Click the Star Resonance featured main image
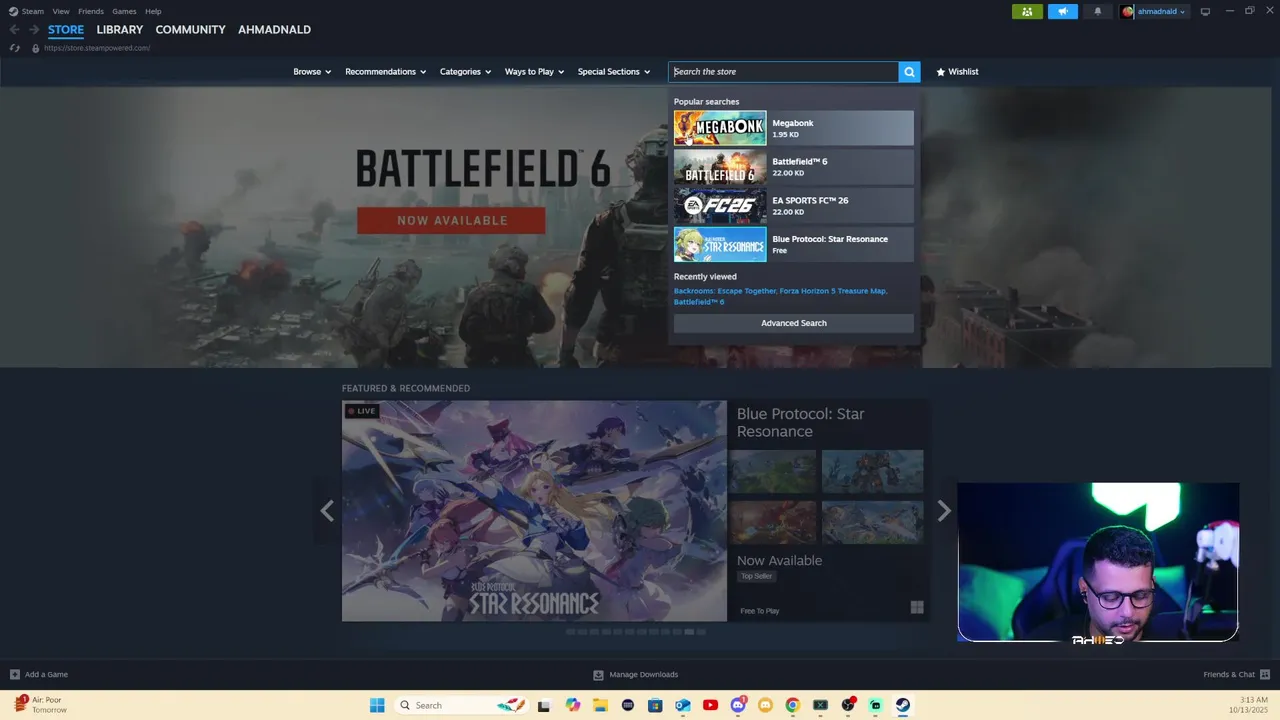Image resolution: width=1280 pixels, height=720 pixels. 534,511
